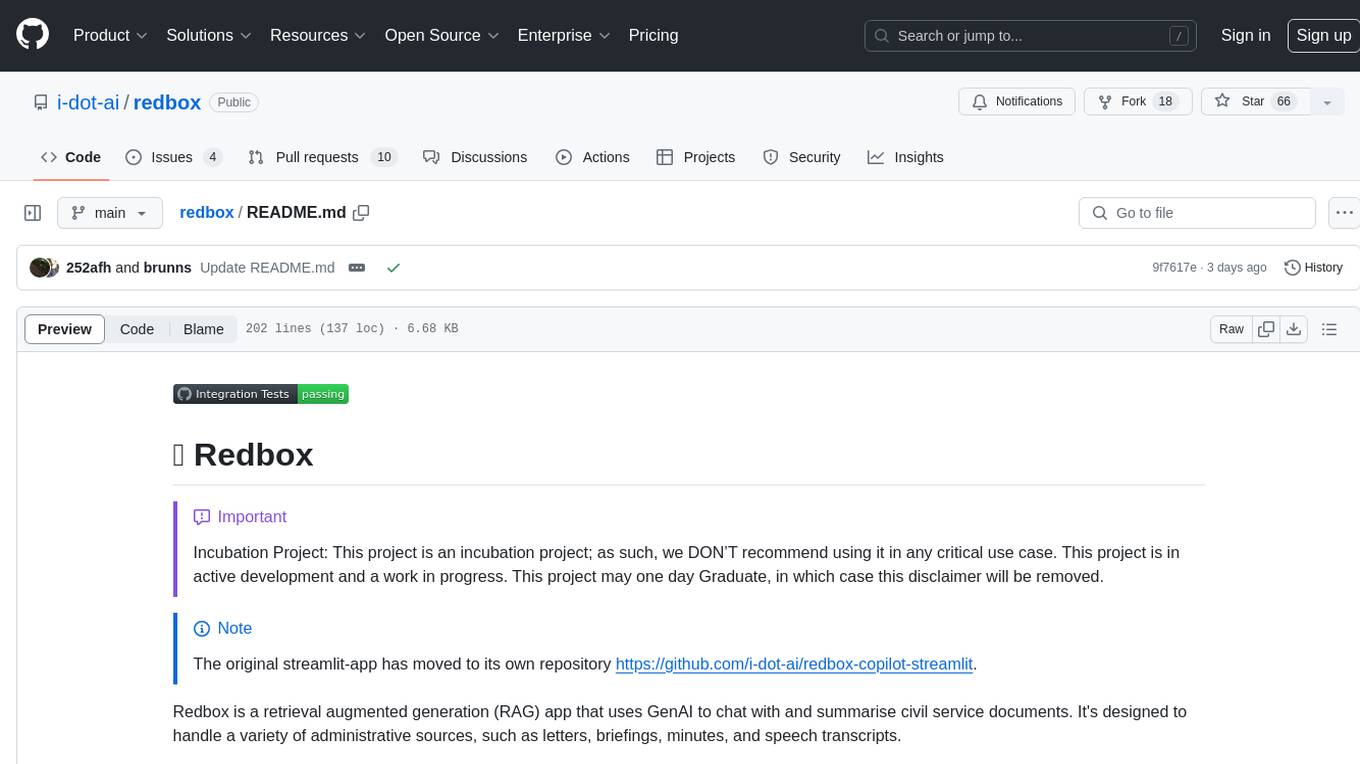Viewport: 1360px width, 764px height.
Task: Open the star lists dropdown arrow
Action: [x=1327, y=102]
